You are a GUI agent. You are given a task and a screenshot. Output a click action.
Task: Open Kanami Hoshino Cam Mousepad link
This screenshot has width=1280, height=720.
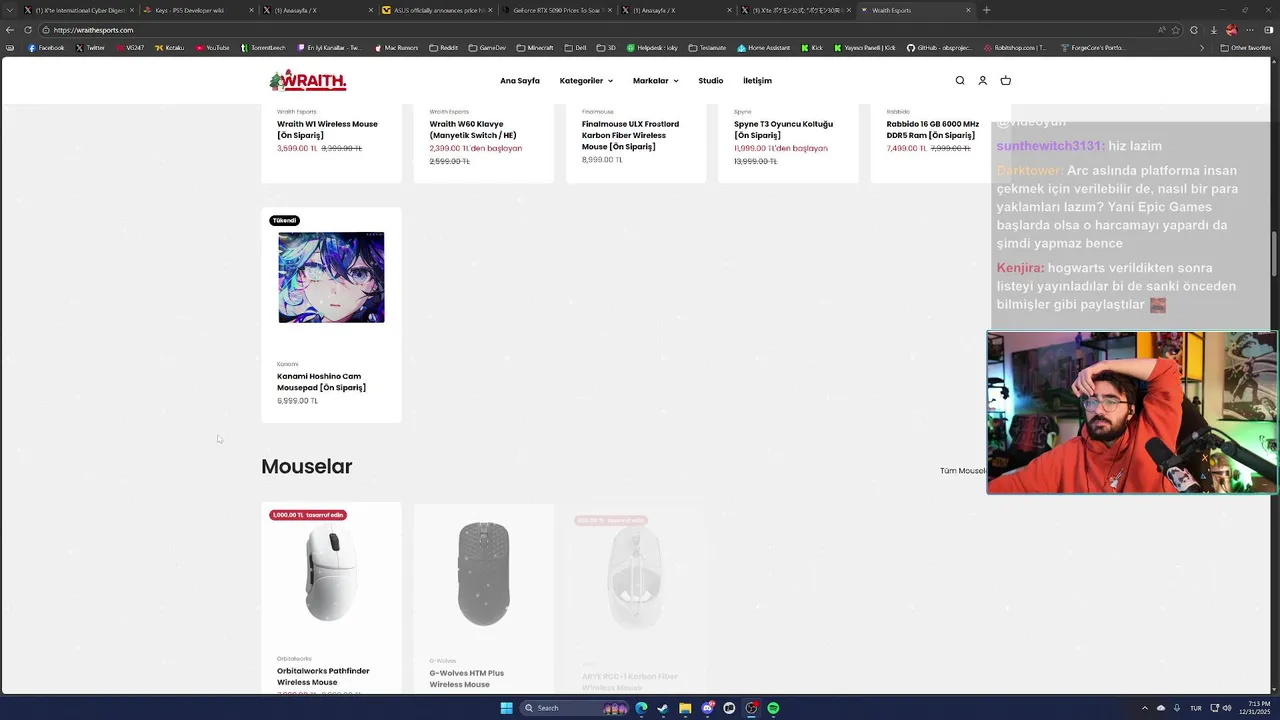tap(321, 382)
